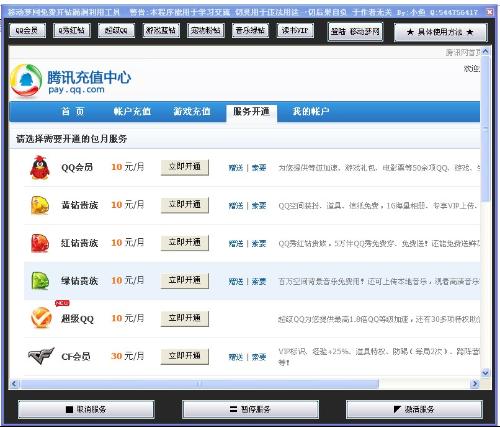Click the QQ会员 service name text
This screenshot has width=500, height=427.
(x=77, y=167)
